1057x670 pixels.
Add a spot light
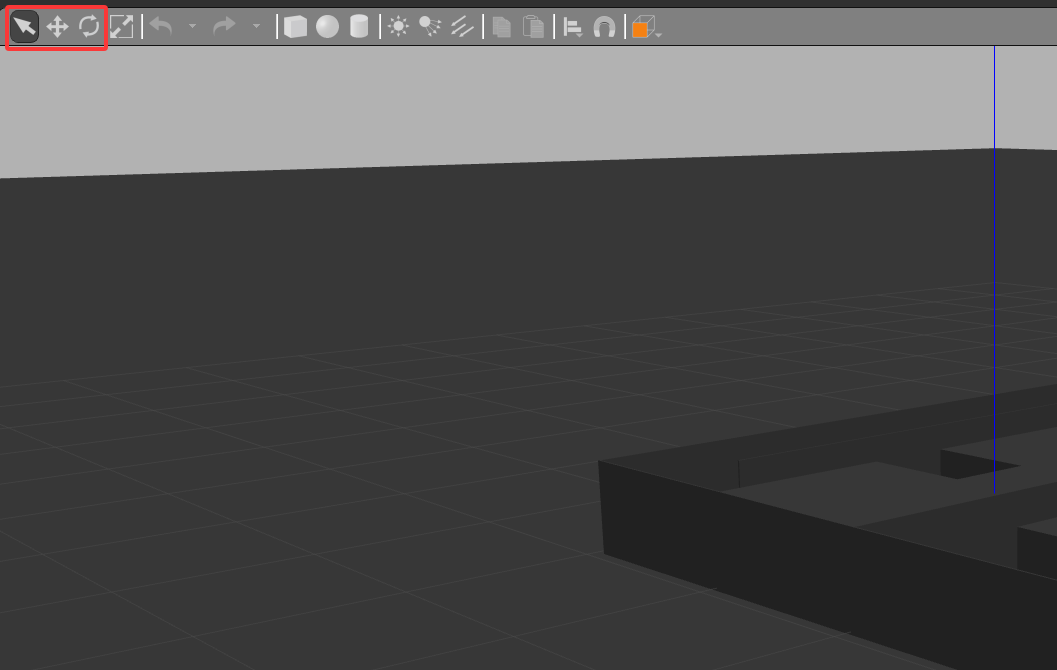tap(430, 27)
